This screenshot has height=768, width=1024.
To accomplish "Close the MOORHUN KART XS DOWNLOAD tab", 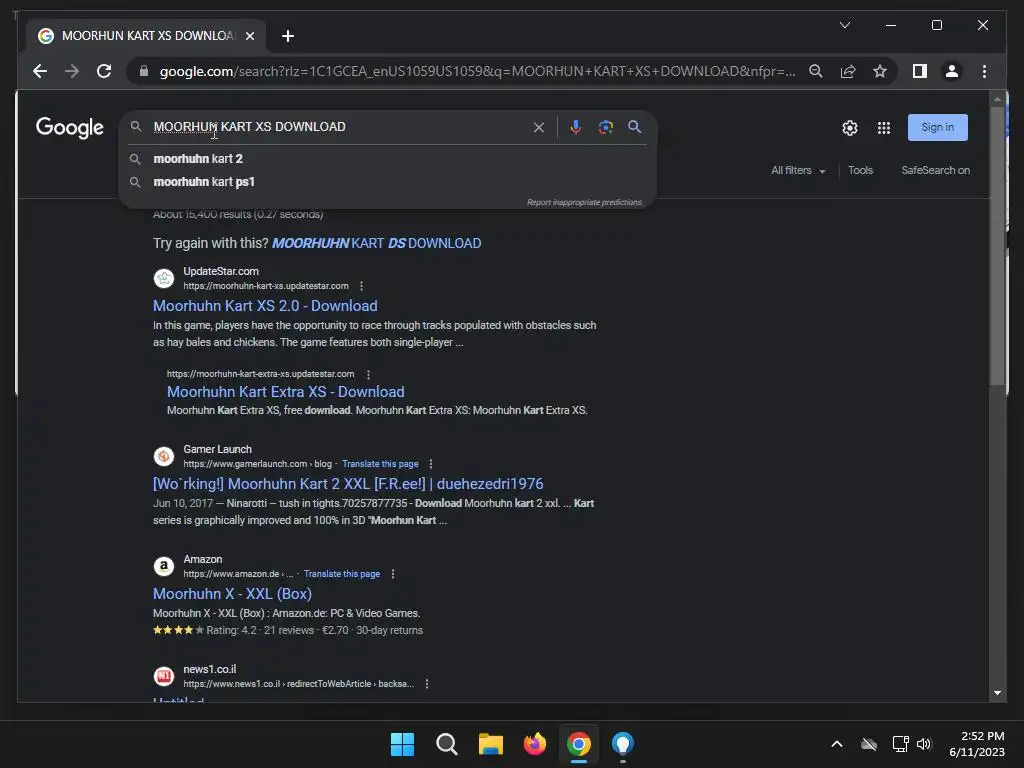I will pos(249,36).
